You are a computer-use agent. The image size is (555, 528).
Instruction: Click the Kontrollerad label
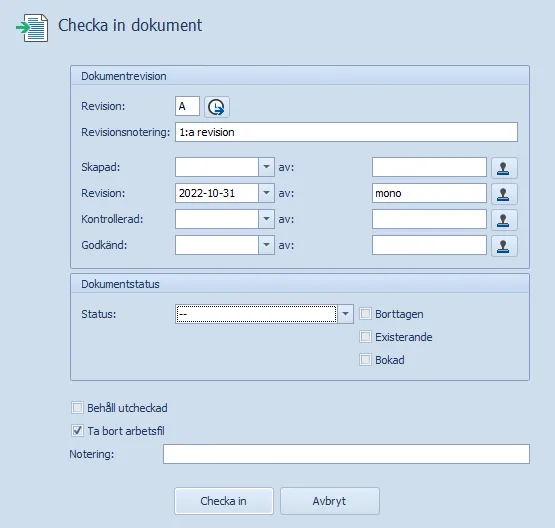click(x=112, y=219)
